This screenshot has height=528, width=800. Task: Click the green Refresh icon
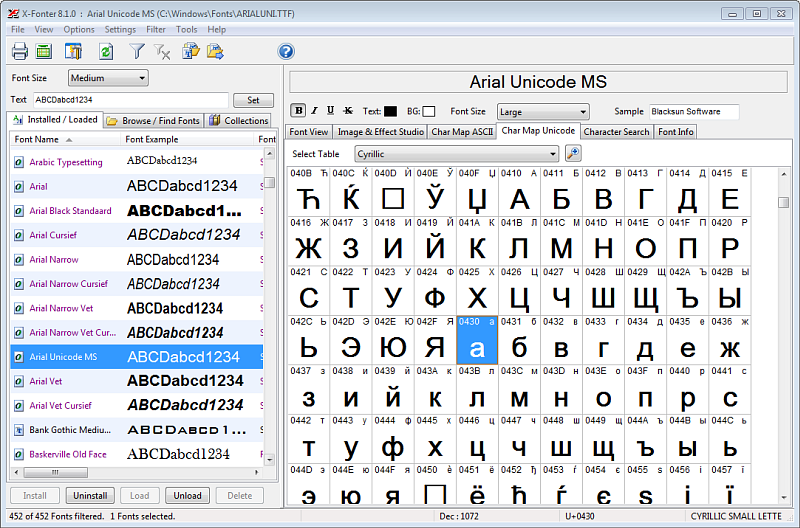pos(106,51)
